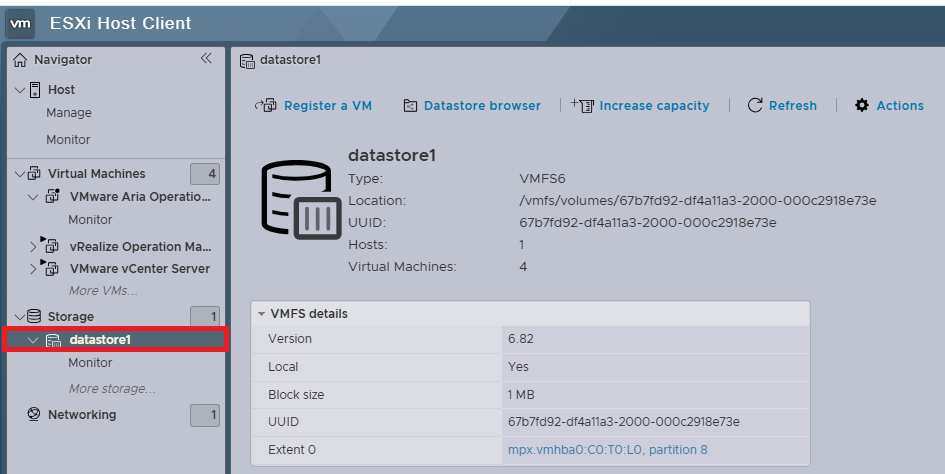
Task: Open Manage under Host
Action: 69,113
